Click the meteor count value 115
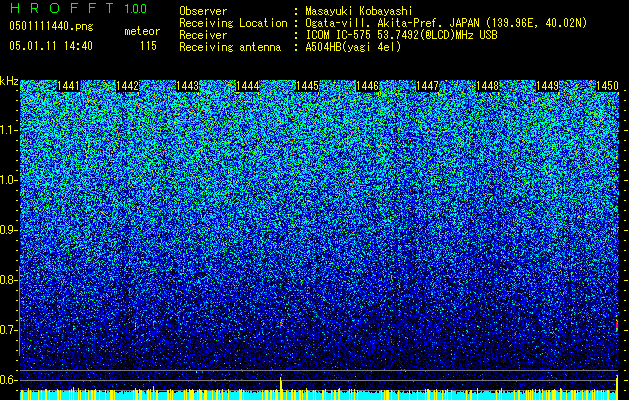This screenshot has height=400, width=629. click(148, 46)
